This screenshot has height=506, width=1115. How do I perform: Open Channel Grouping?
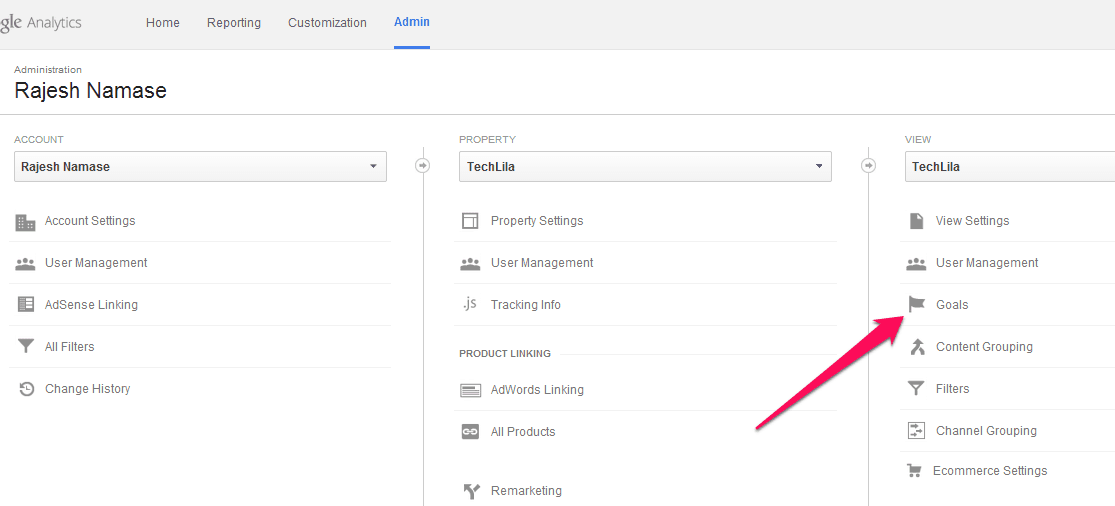(x=986, y=431)
